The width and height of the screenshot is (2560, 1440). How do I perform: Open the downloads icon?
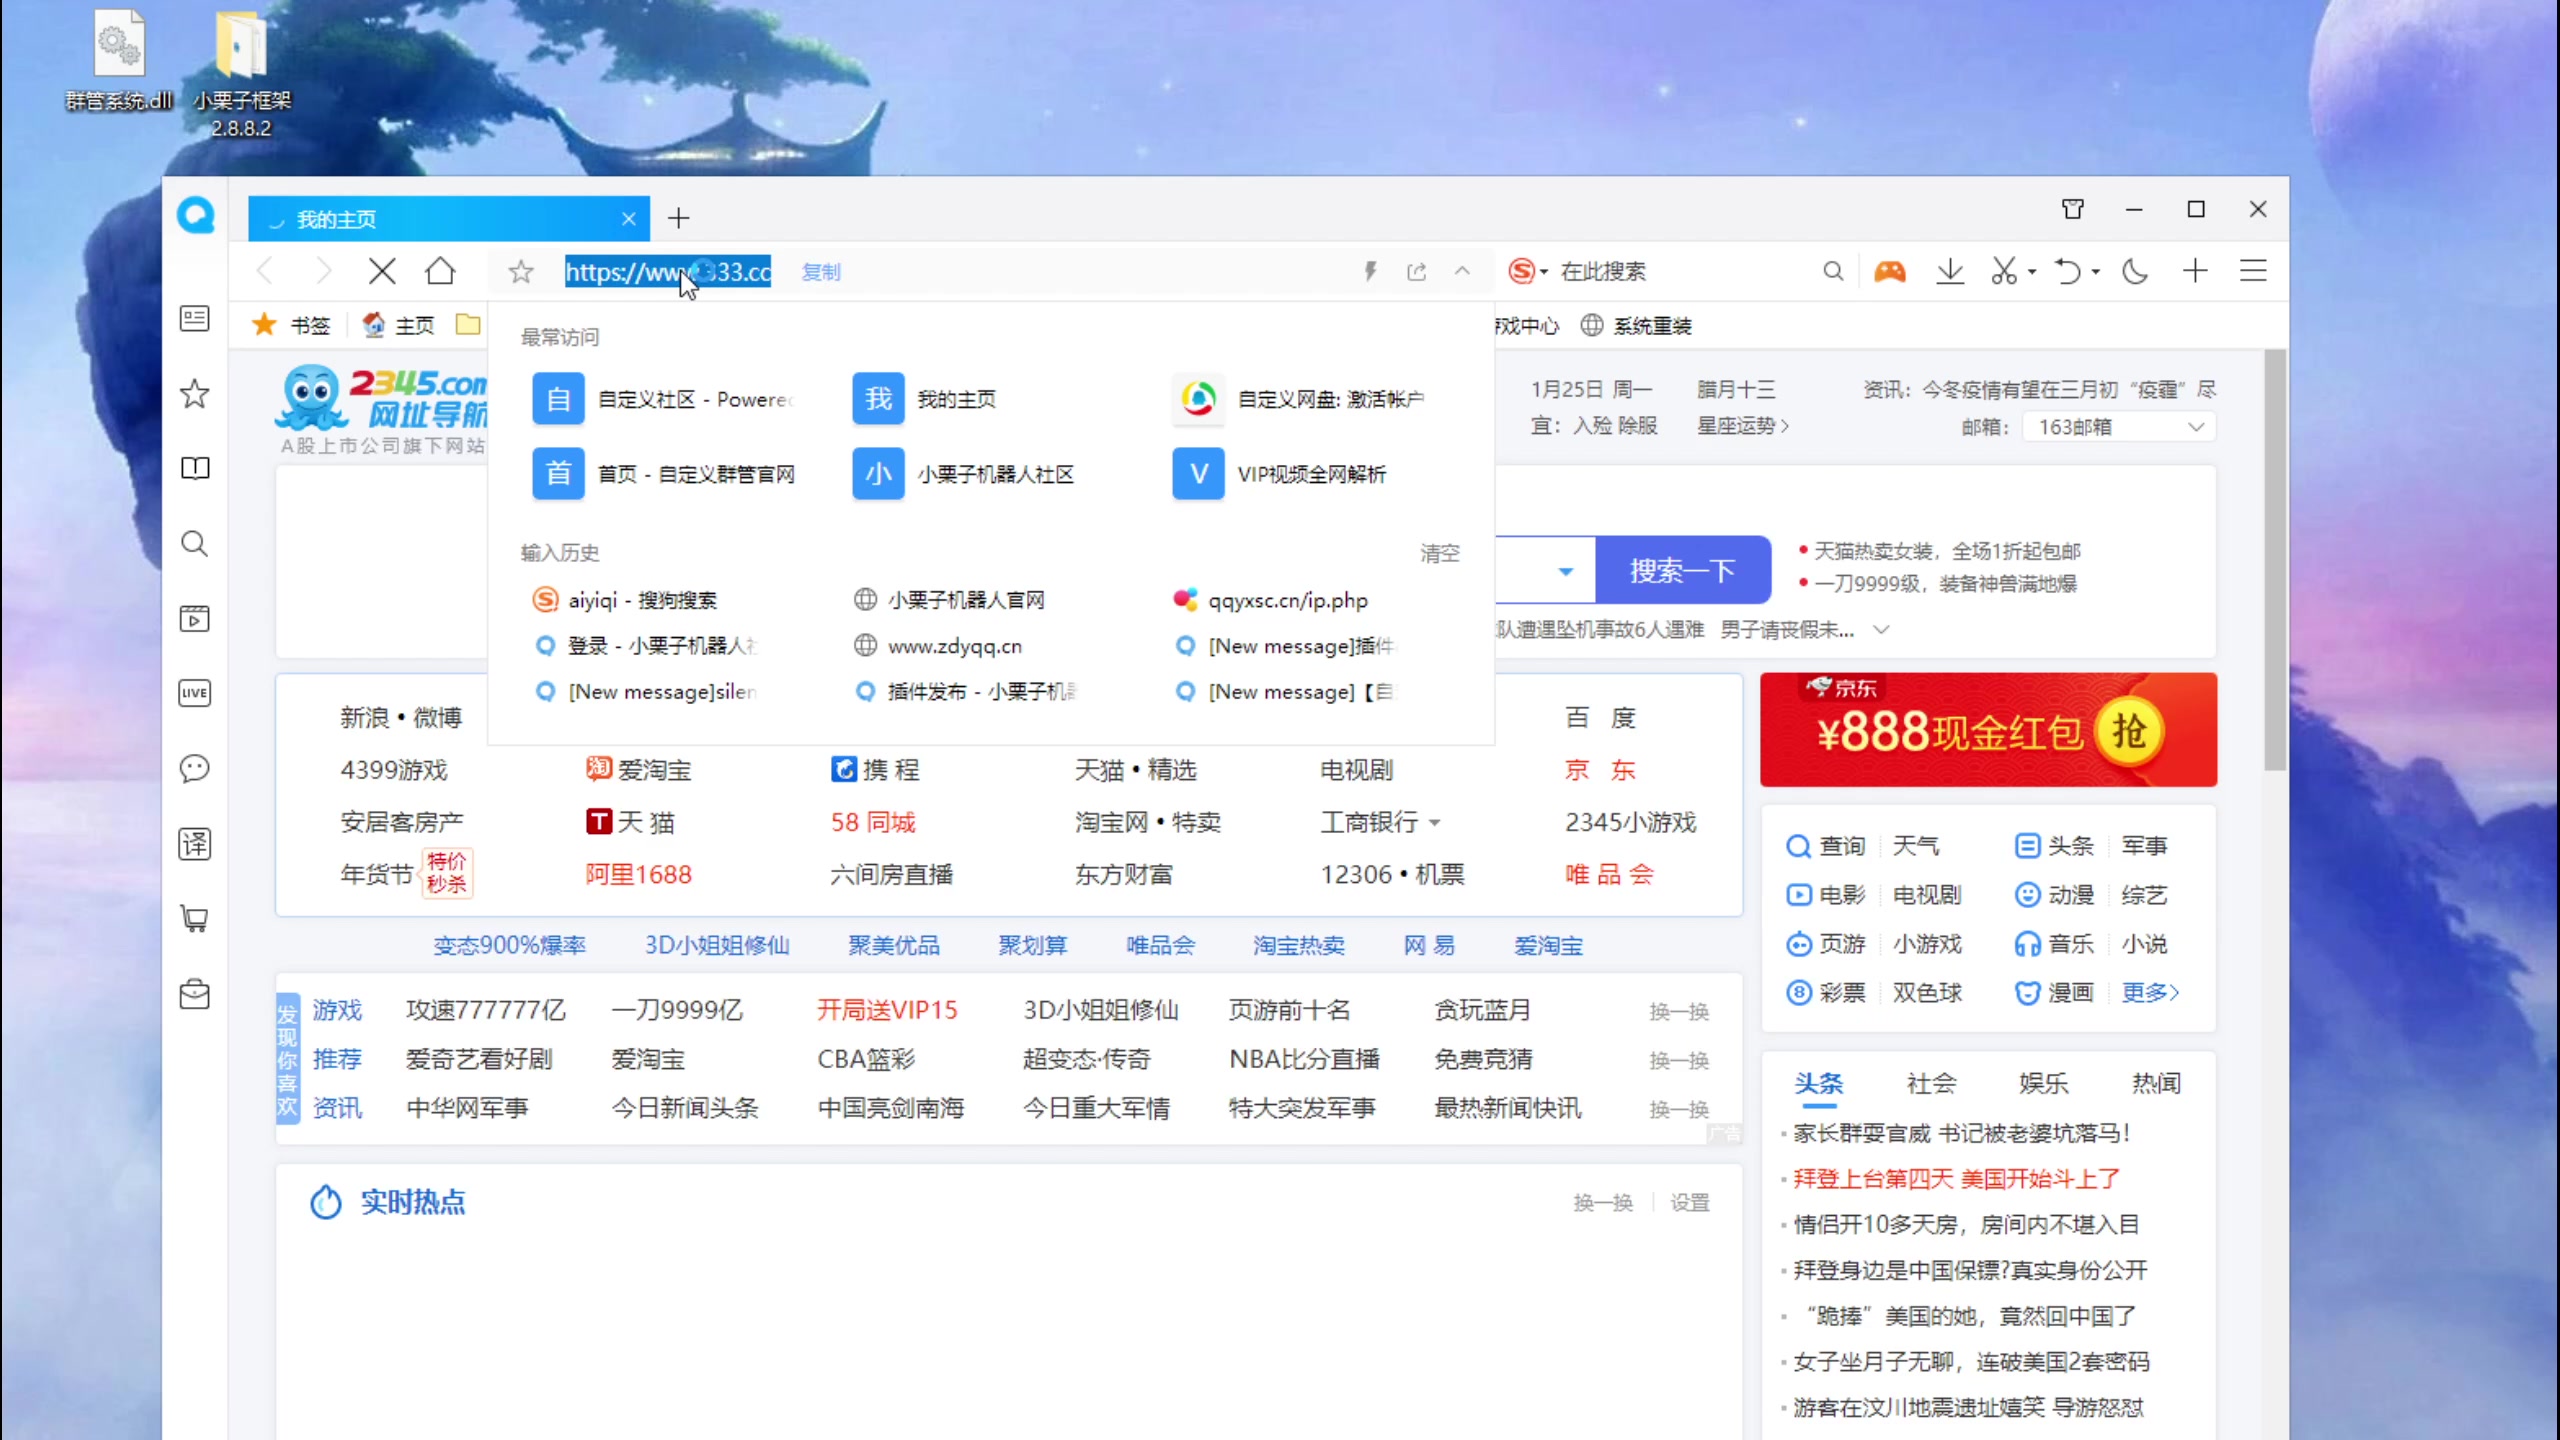[1949, 271]
